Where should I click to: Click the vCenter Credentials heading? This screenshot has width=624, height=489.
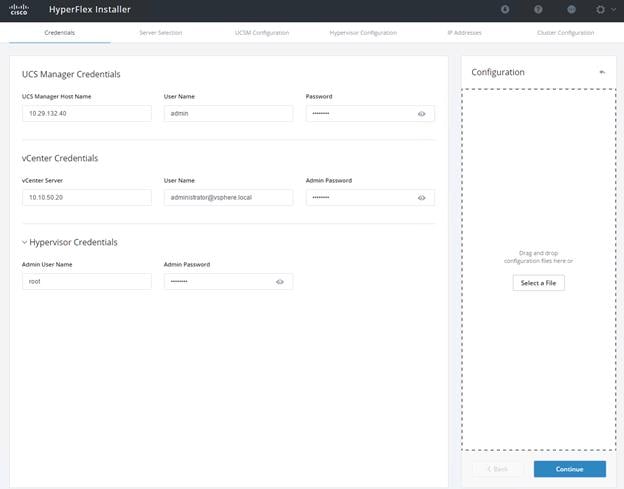click(60, 158)
